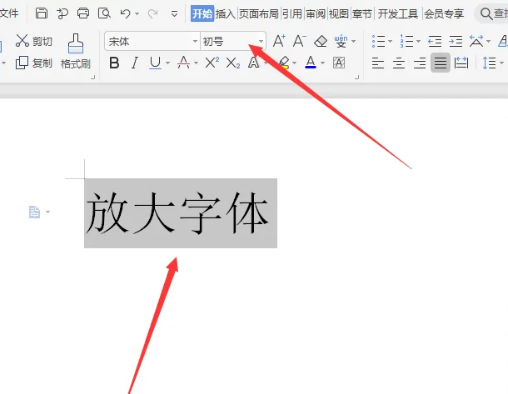Click the Print icon

[x=83, y=13]
